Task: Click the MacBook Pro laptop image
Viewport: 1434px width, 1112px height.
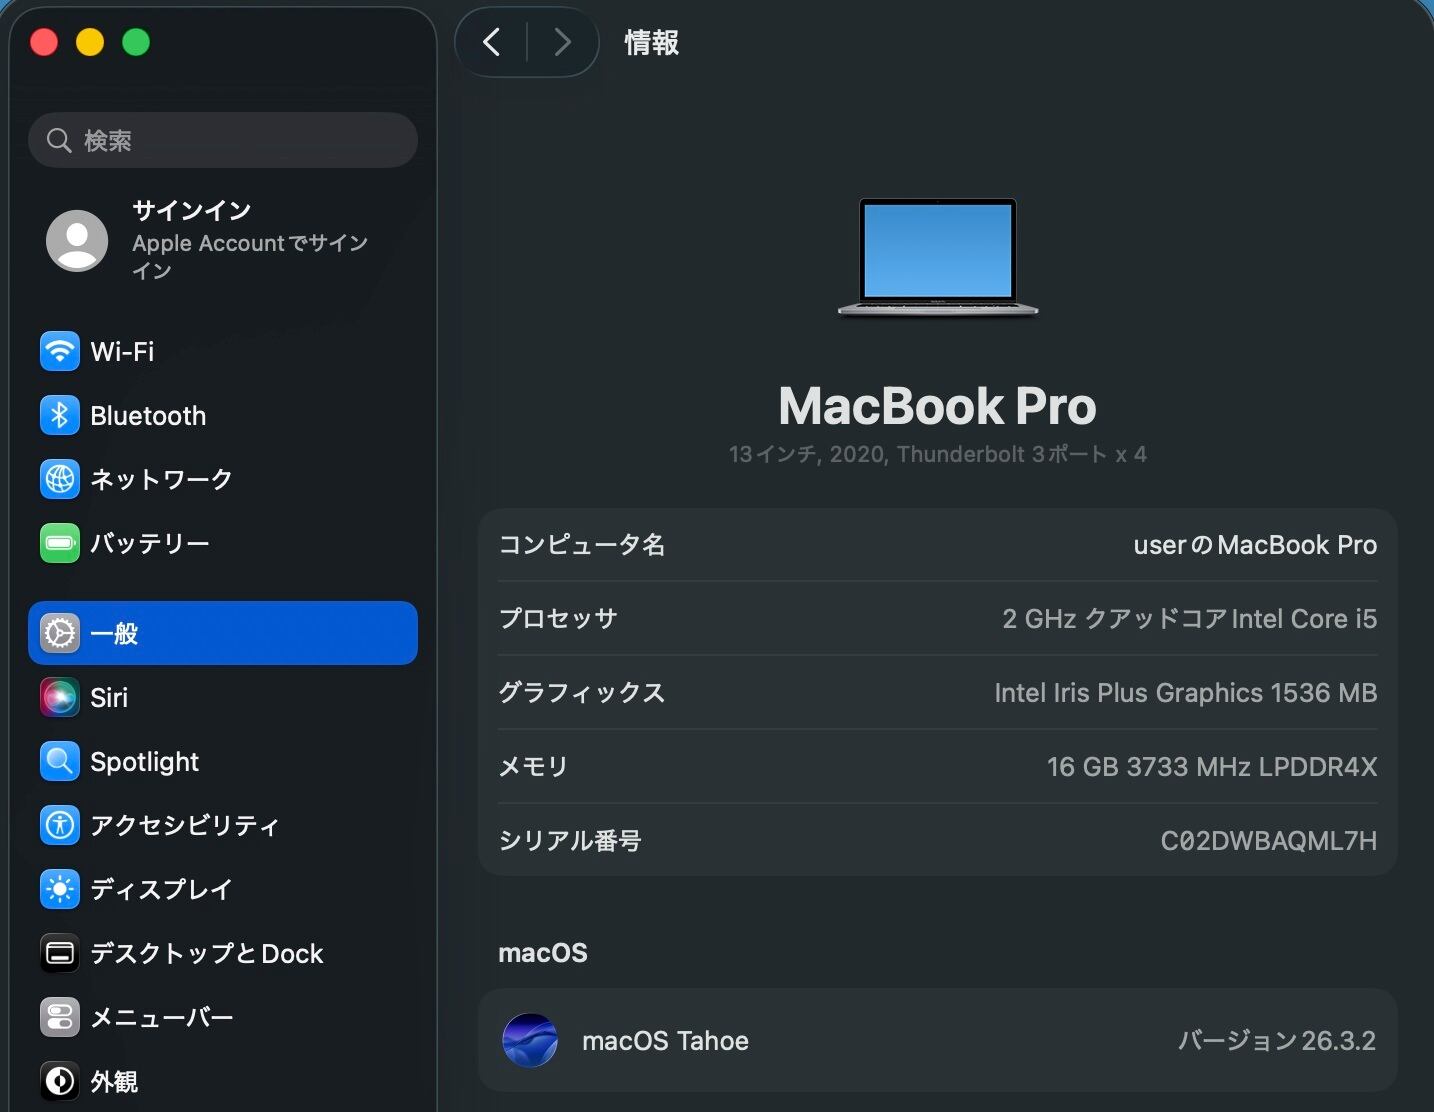Action: [x=938, y=258]
